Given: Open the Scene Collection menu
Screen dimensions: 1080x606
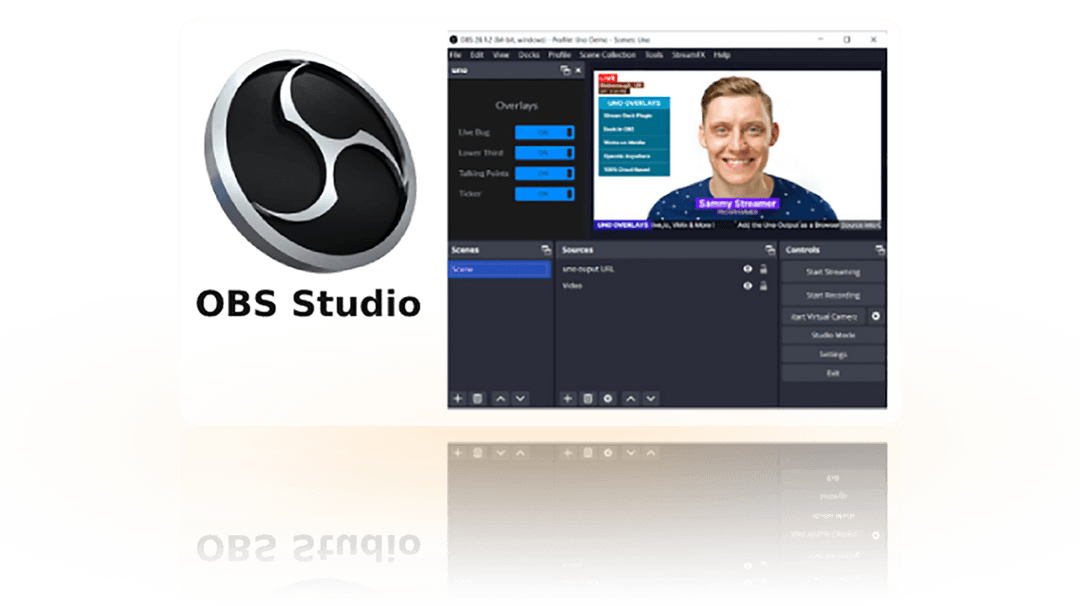Looking at the screenshot, I should coord(608,54).
